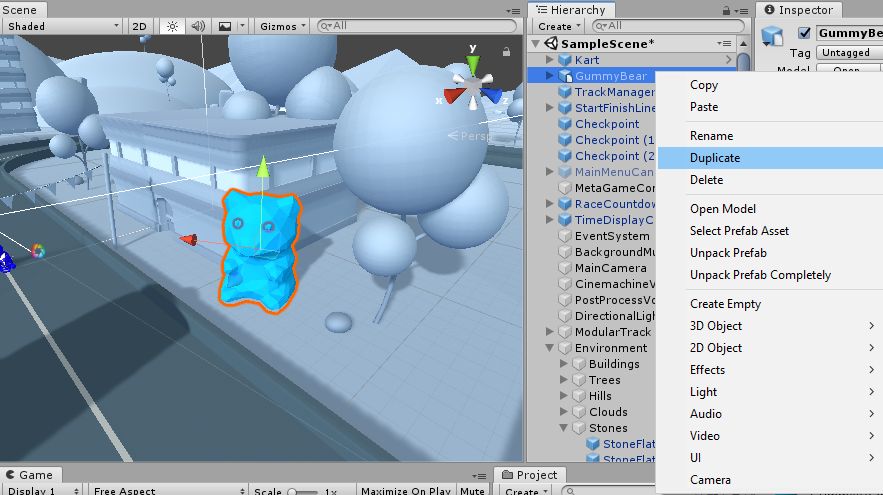Toggle scene audio speaker icon

[197, 26]
